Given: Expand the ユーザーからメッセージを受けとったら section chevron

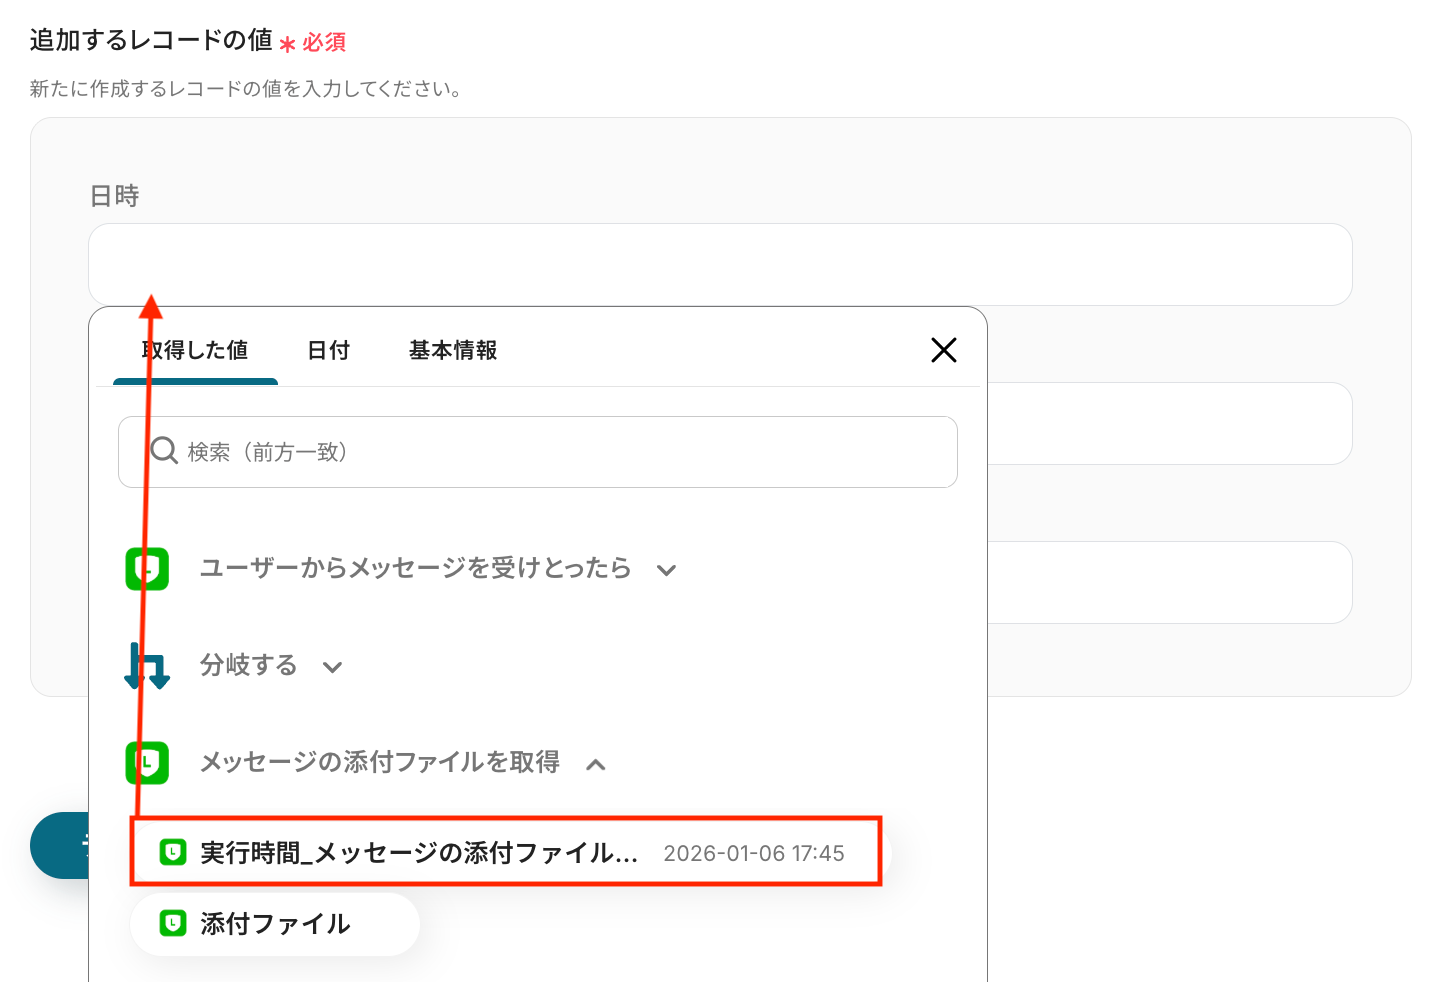Looking at the screenshot, I should click(667, 570).
